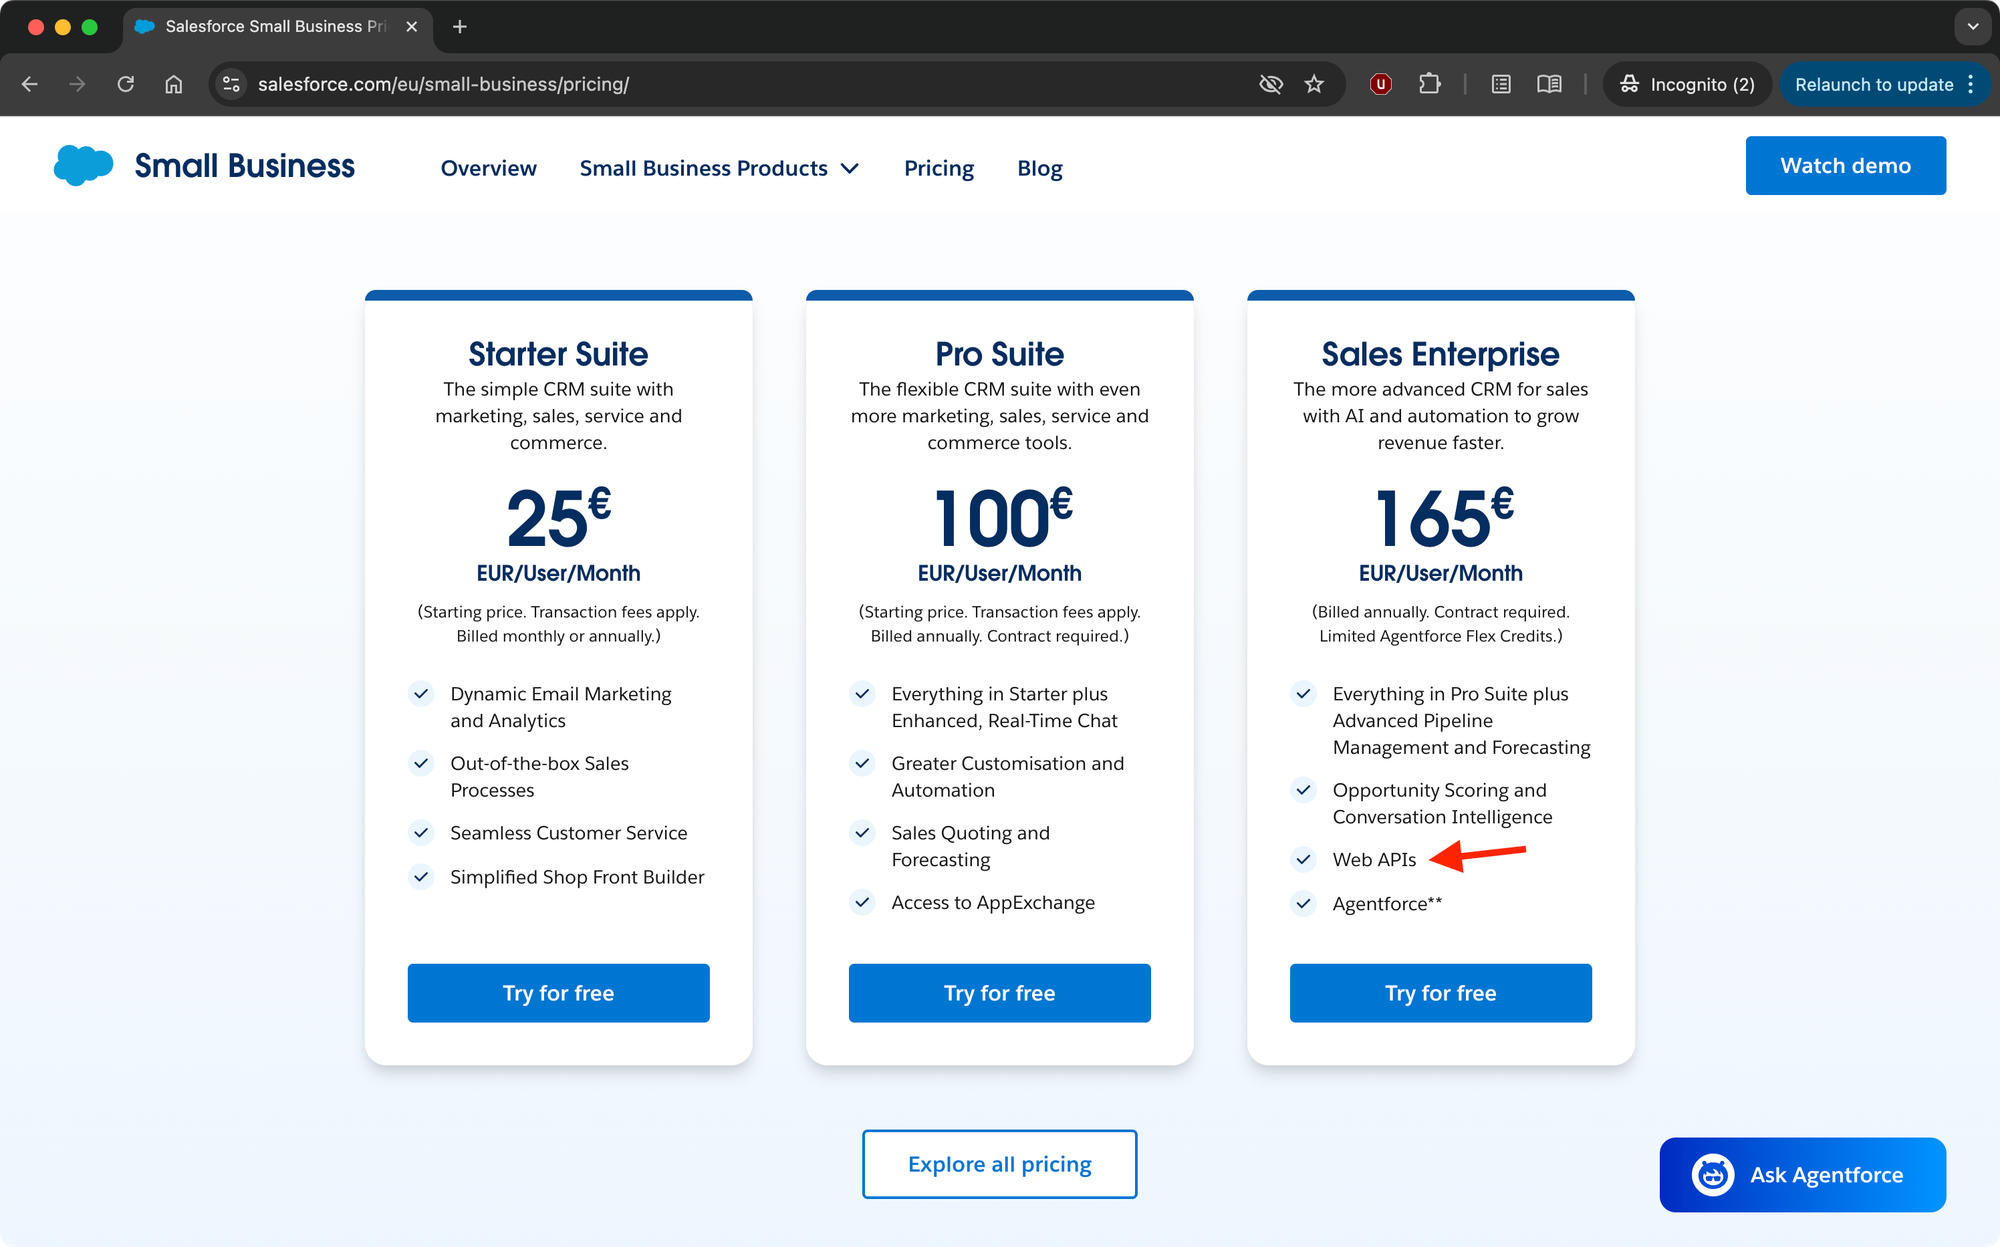Select the Salesforce Small Business Pricing tab

pos(277,27)
